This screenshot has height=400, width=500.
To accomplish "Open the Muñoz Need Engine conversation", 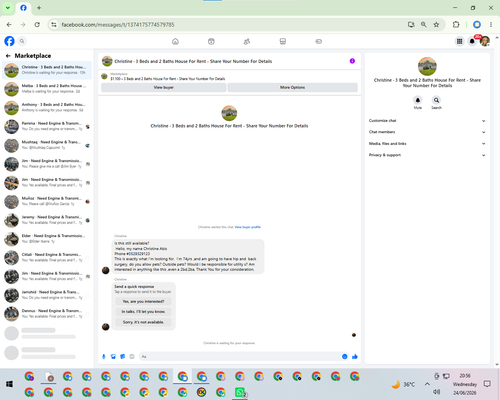I will tap(47, 201).
